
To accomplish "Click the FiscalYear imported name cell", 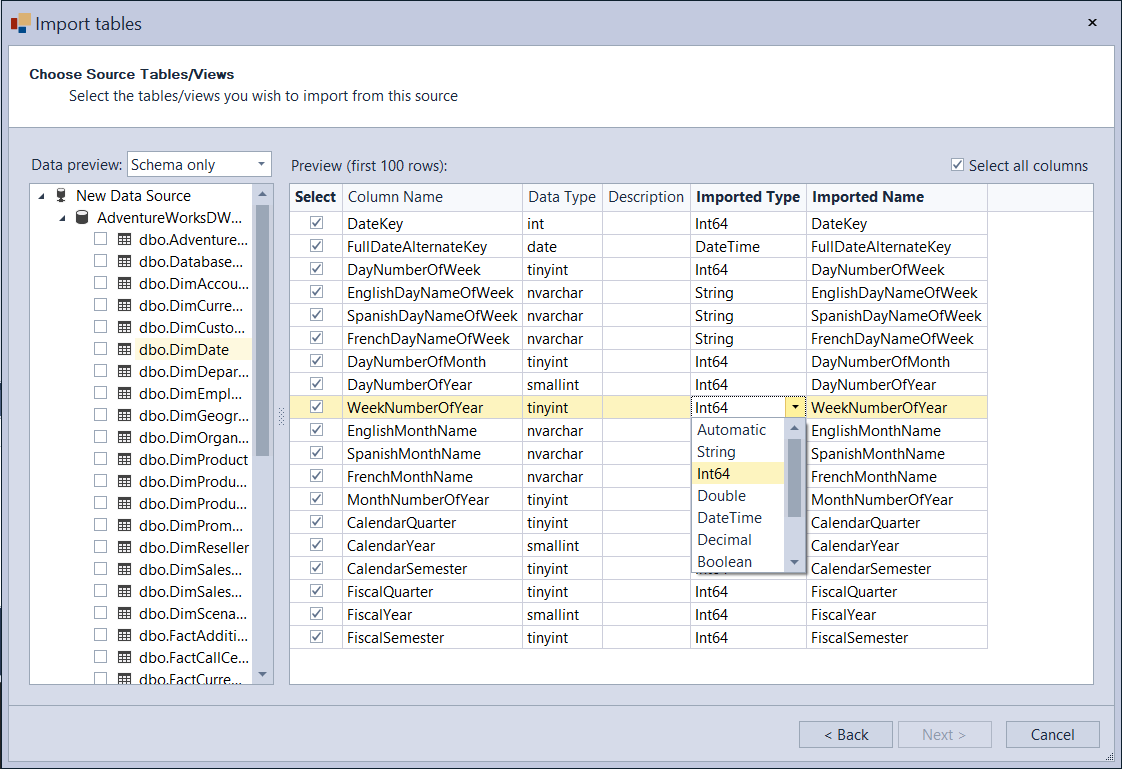I will click(x=896, y=615).
